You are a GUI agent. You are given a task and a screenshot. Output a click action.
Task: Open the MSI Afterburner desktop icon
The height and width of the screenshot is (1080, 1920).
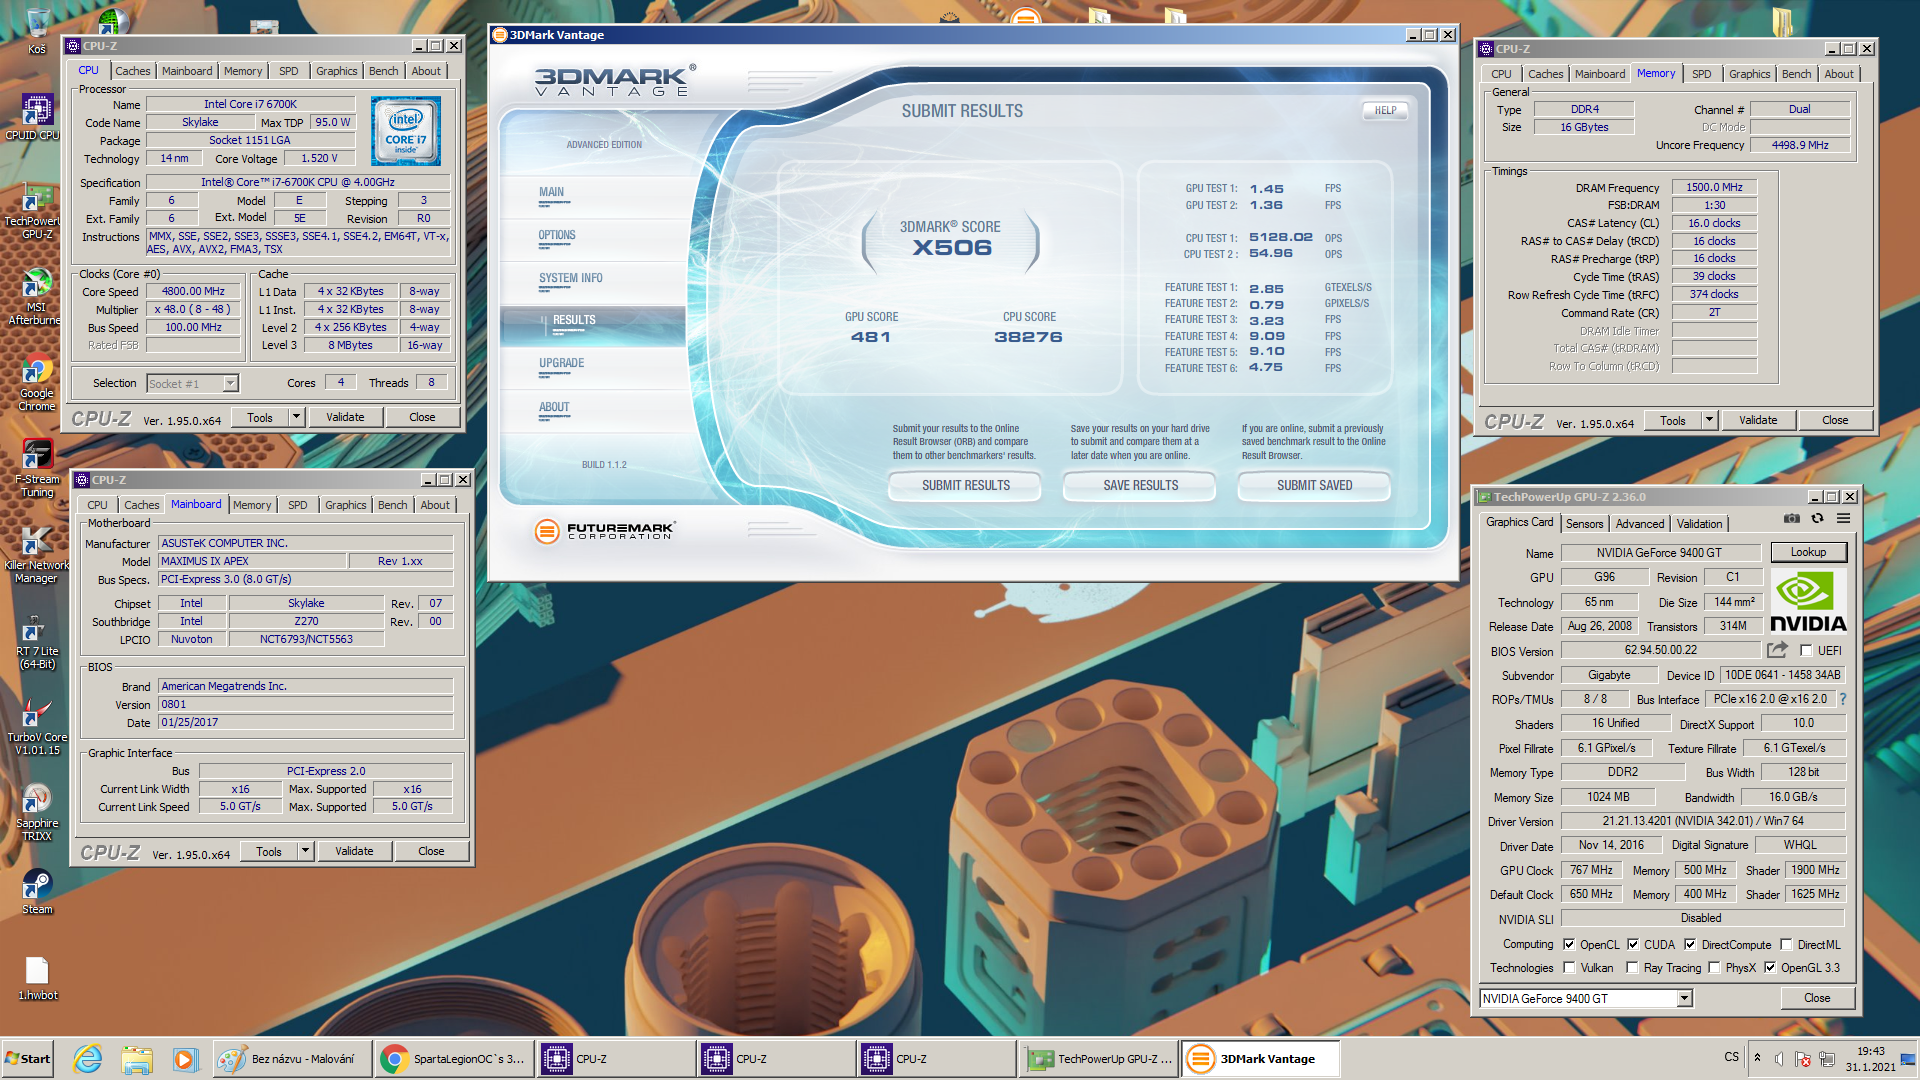pos(36,297)
